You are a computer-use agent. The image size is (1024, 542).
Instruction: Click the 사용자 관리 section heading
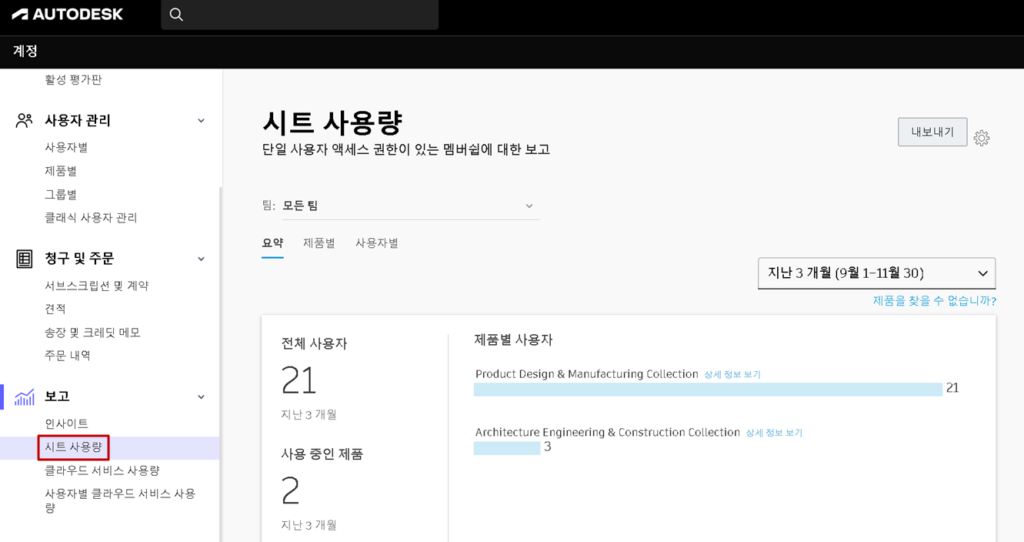(x=78, y=121)
